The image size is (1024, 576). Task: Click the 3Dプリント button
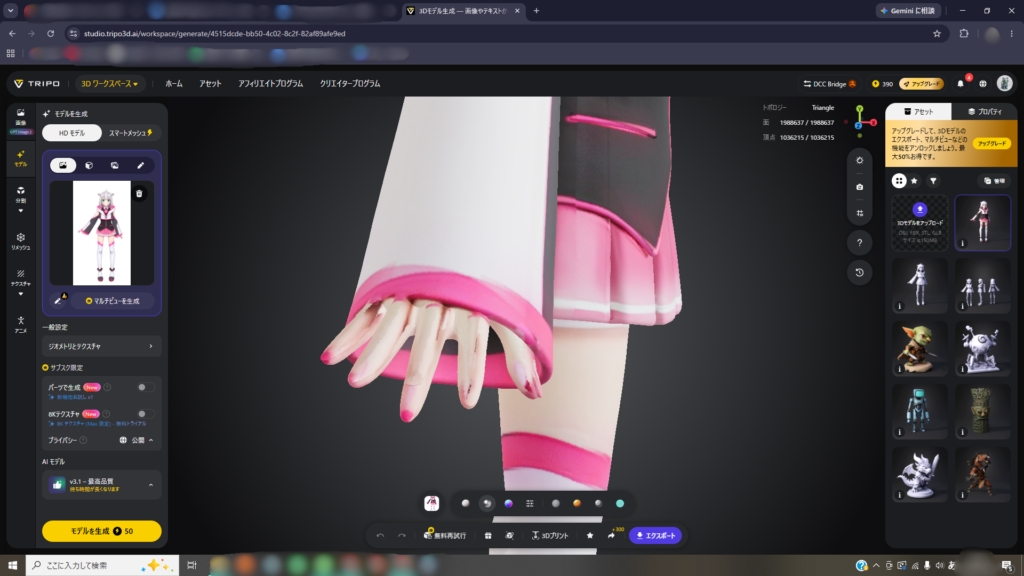pos(549,536)
